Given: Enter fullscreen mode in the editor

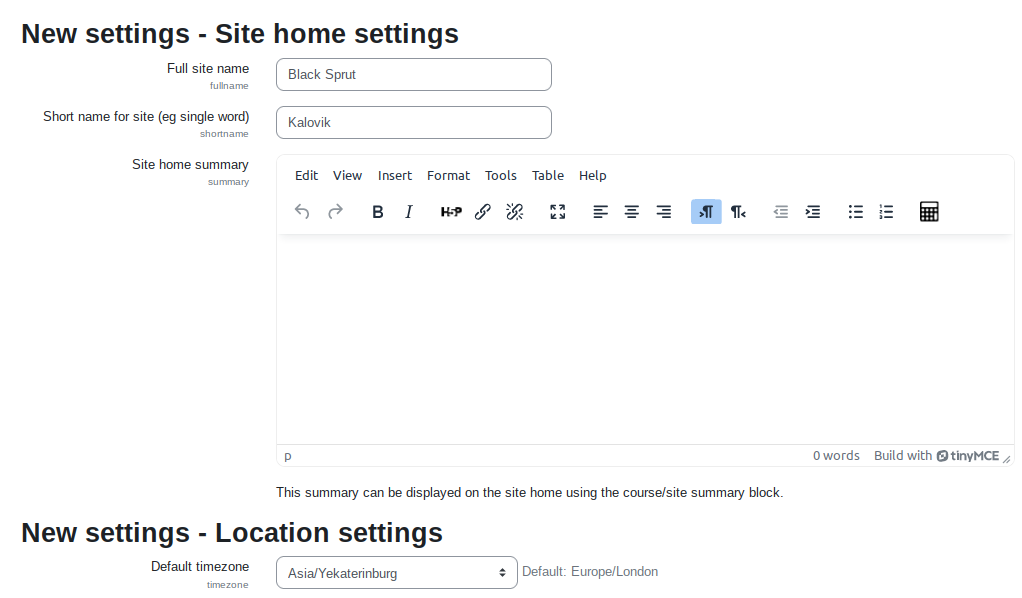Looking at the screenshot, I should (558, 212).
